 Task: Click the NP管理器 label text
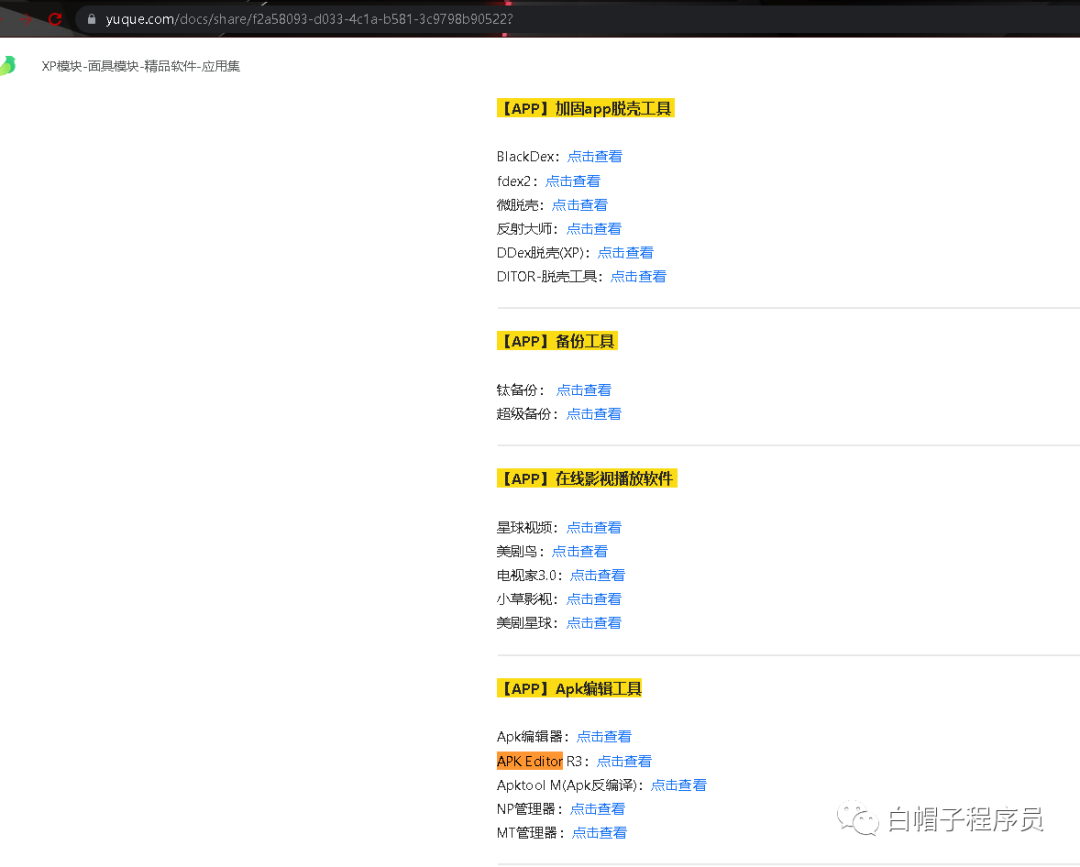click(x=527, y=808)
